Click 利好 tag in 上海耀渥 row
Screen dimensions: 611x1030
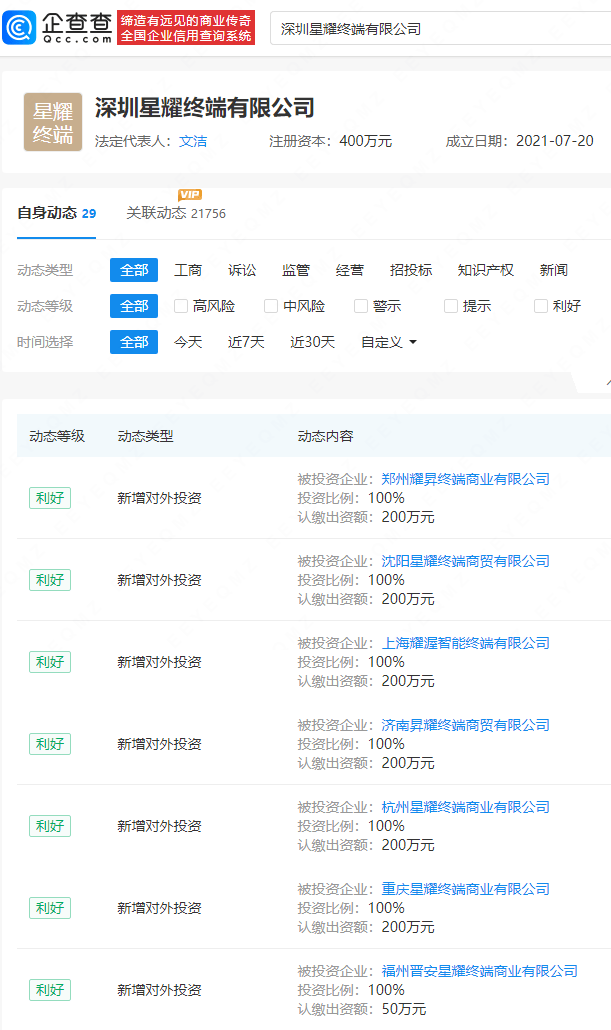(50, 662)
